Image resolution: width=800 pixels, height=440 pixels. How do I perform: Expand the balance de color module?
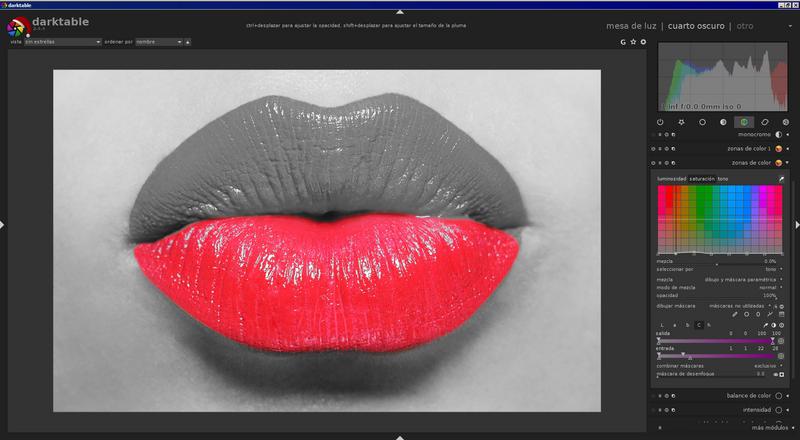point(788,396)
